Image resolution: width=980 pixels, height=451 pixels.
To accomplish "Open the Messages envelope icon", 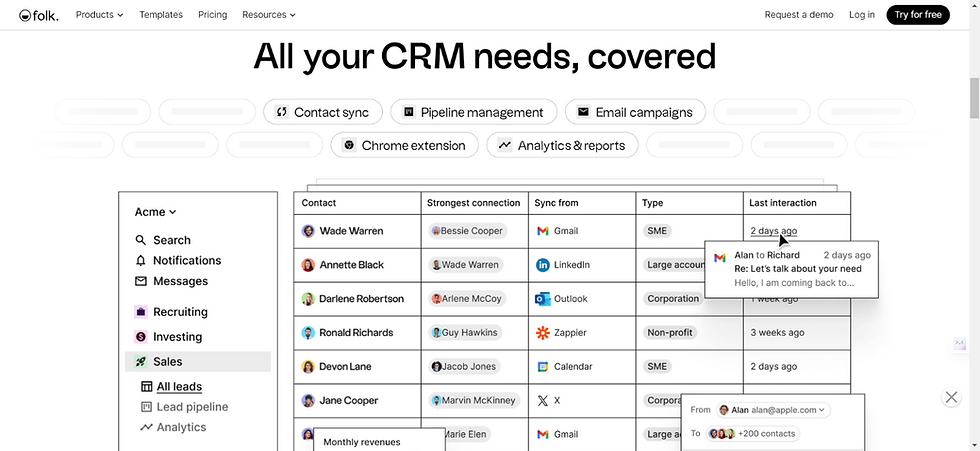I will [141, 281].
